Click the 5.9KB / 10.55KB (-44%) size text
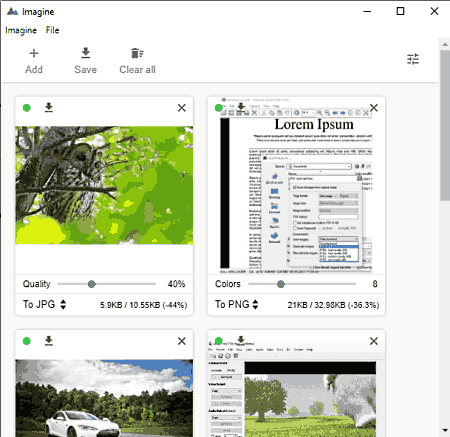The width and height of the screenshot is (450, 437). point(143,305)
